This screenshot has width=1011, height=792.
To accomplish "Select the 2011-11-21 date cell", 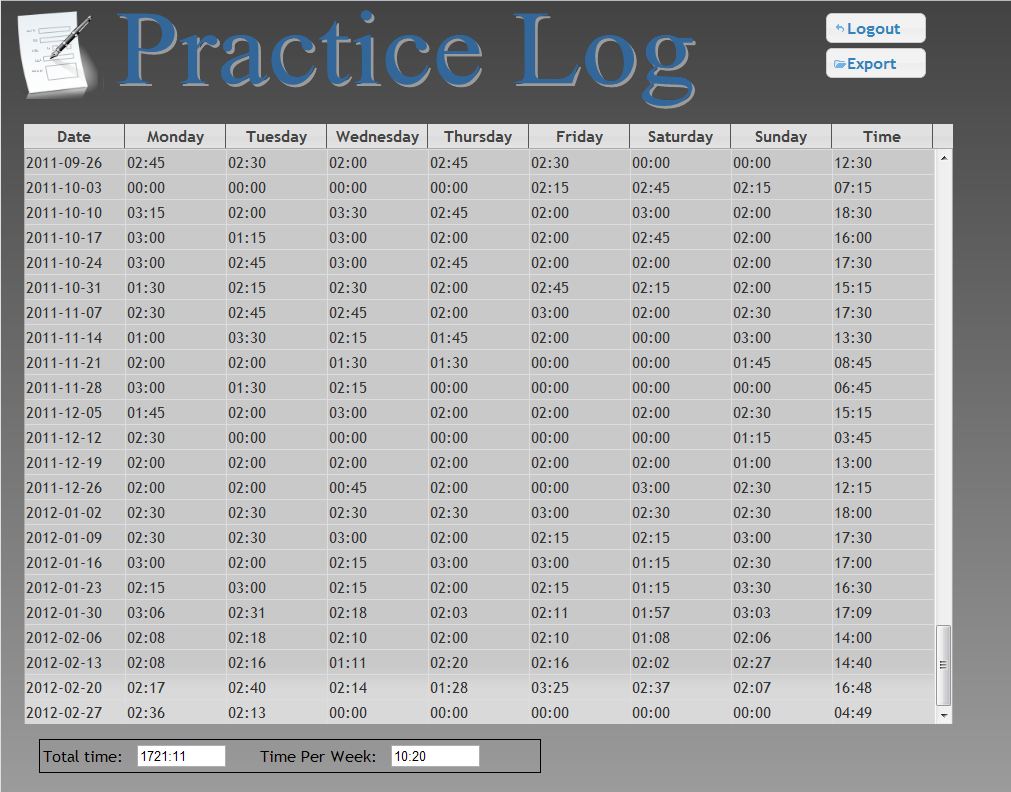I will (74, 363).
